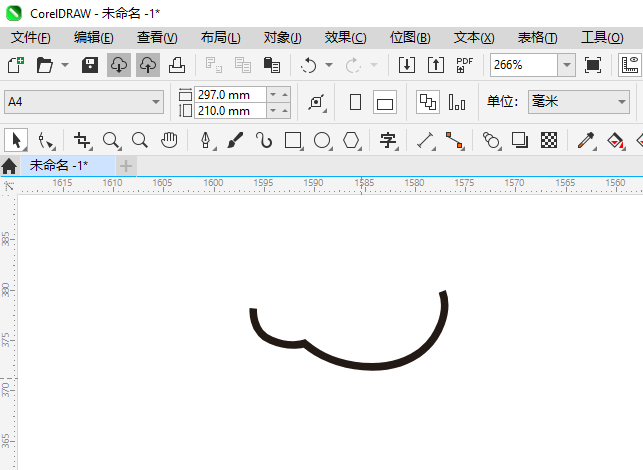Select the Color Eyedropper tool
643x470 pixels.
click(586, 140)
